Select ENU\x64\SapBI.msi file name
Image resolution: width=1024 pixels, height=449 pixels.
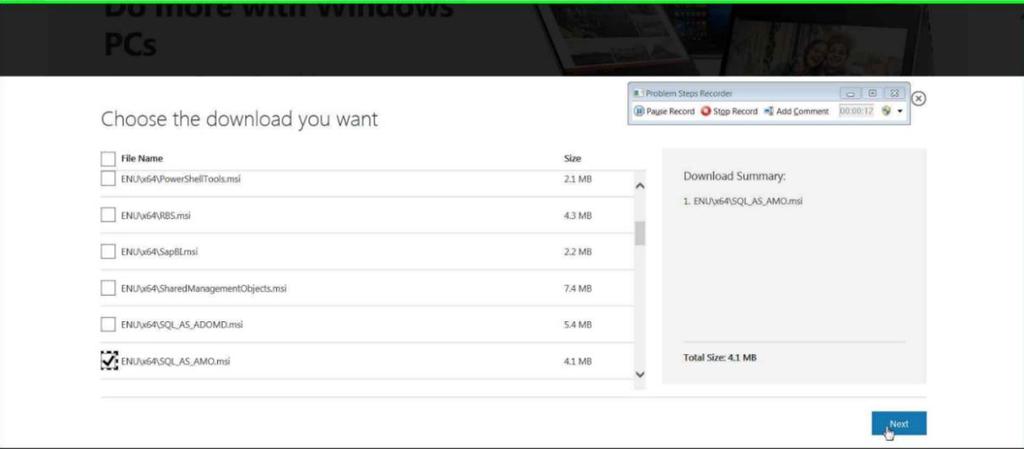click(159, 252)
